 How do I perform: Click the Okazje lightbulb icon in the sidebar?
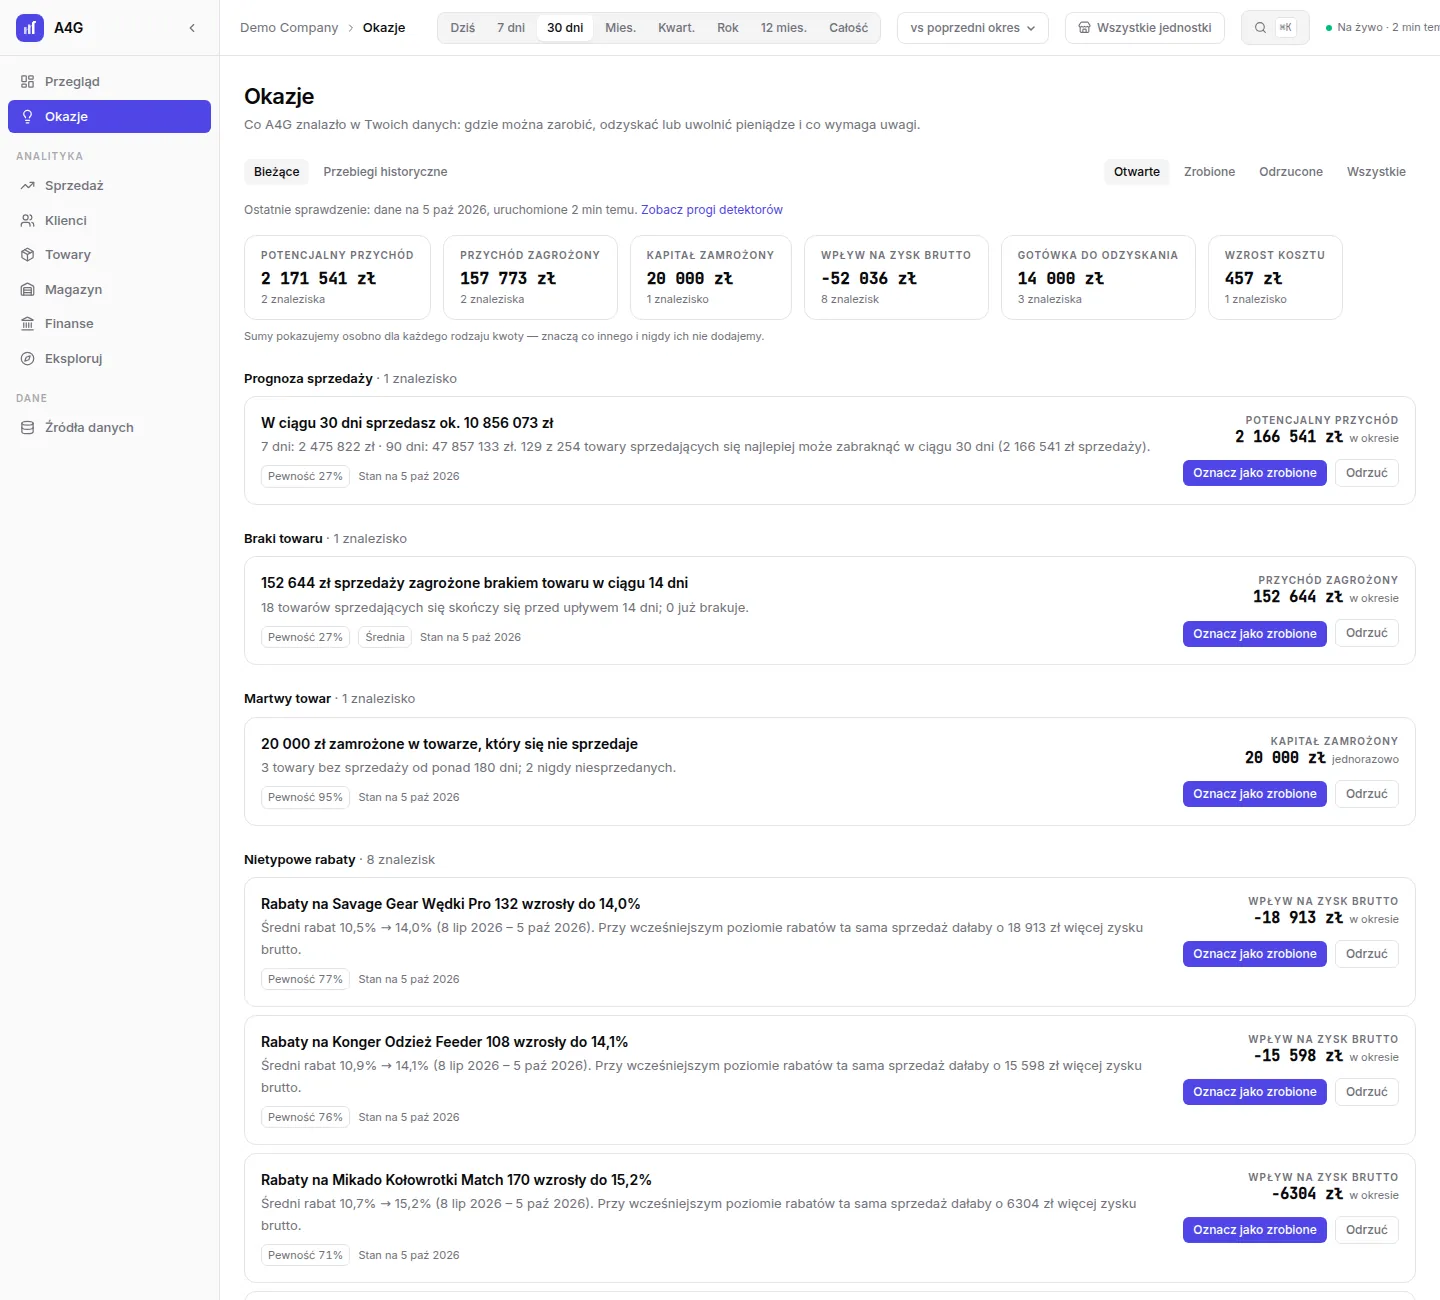coord(28,116)
